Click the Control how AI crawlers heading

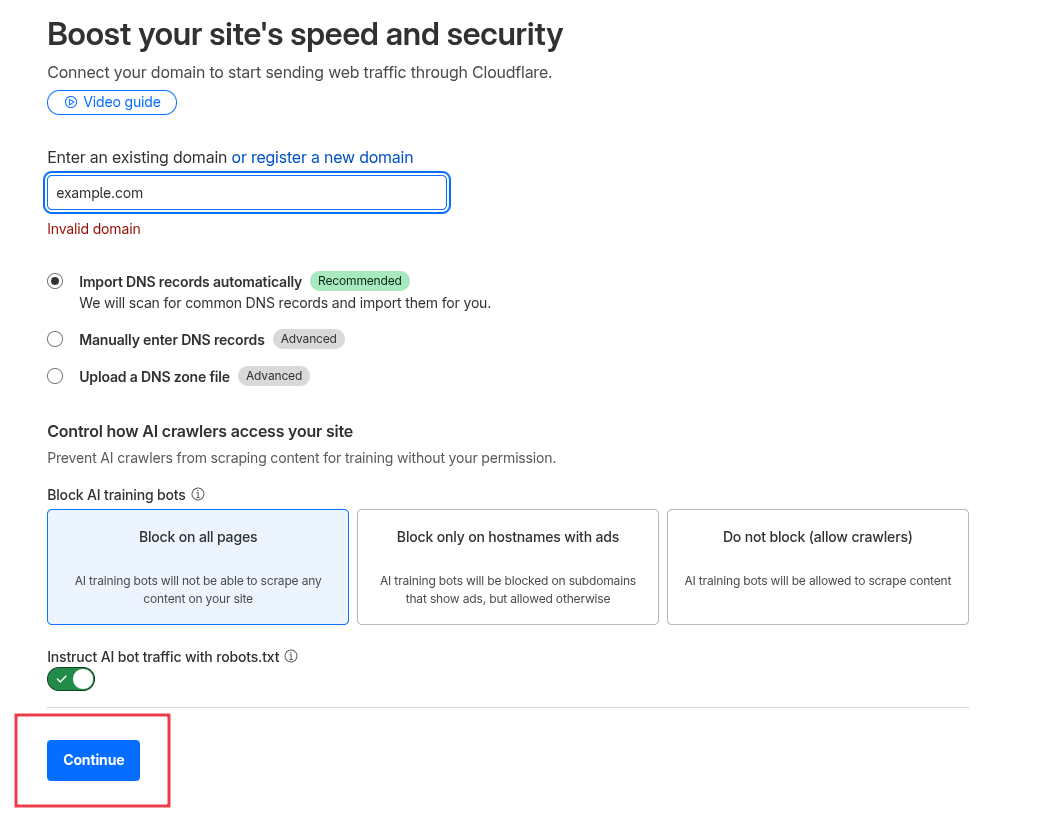(x=200, y=432)
